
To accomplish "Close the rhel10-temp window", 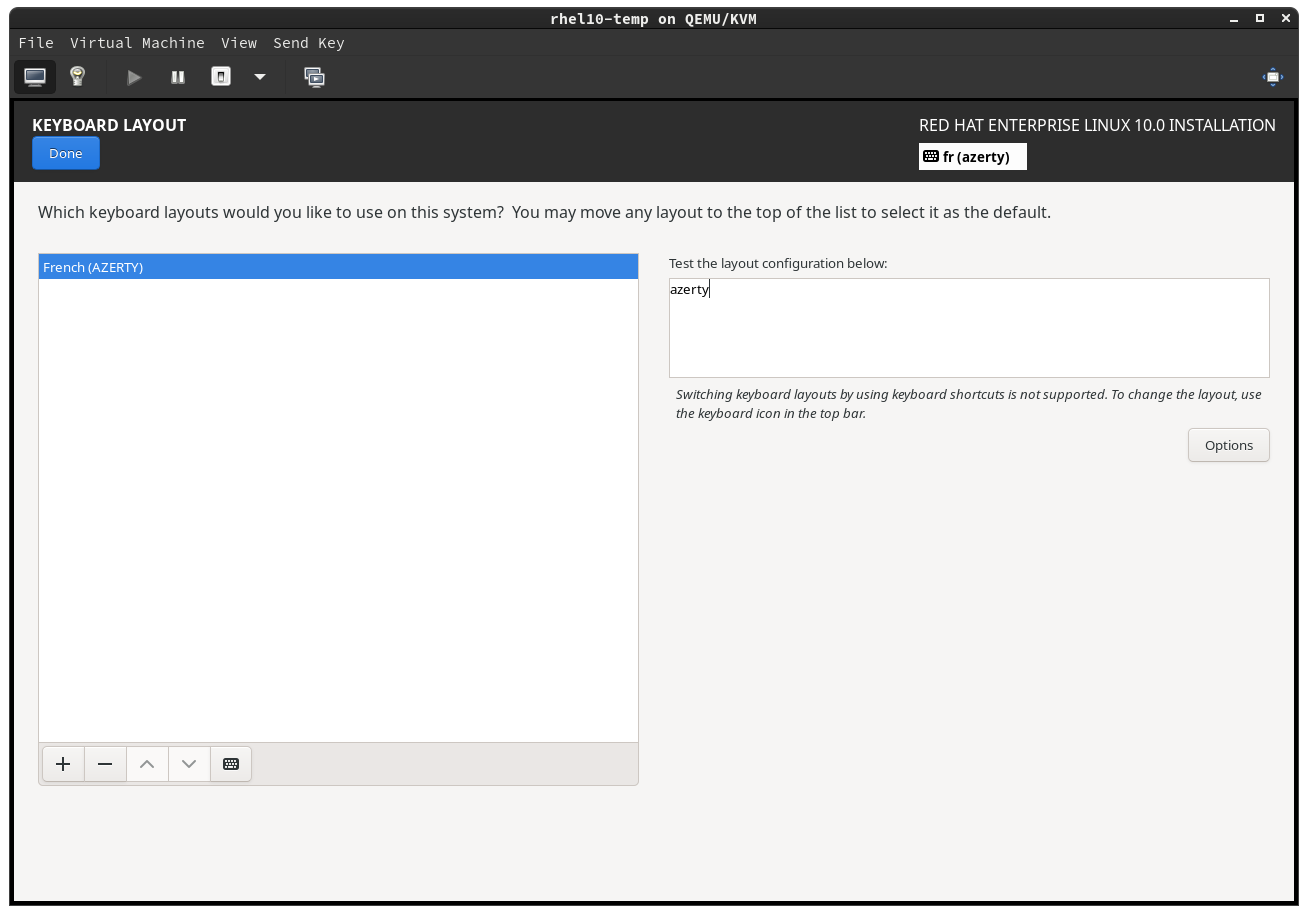I will [x=1284, y=18].
